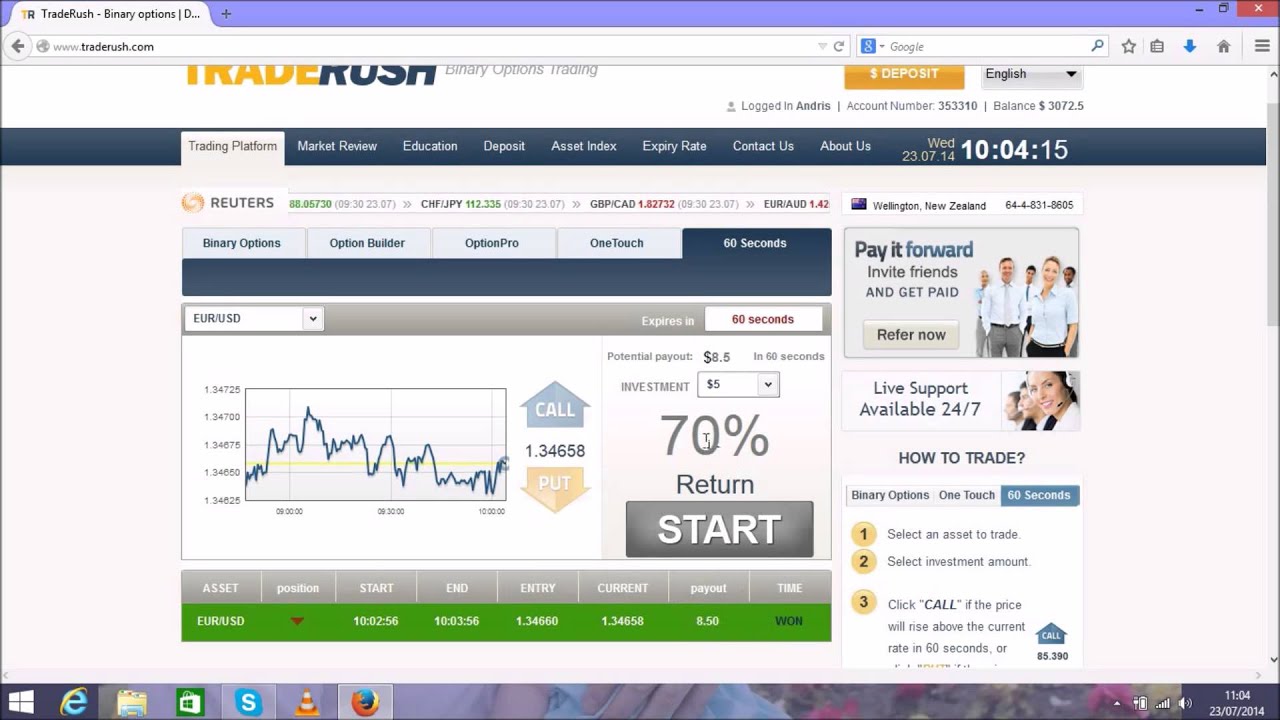Viewport: 1280px width, 720px height.
Task: Open the Market Review menu
Action: pyautogui.click(x=337, y=146)
